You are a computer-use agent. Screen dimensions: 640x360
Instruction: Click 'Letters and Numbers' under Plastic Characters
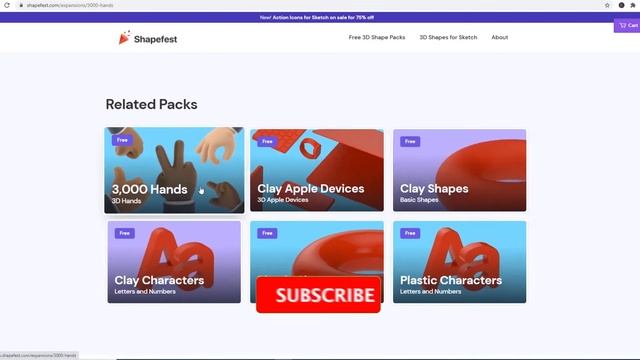tap(431, 291)
